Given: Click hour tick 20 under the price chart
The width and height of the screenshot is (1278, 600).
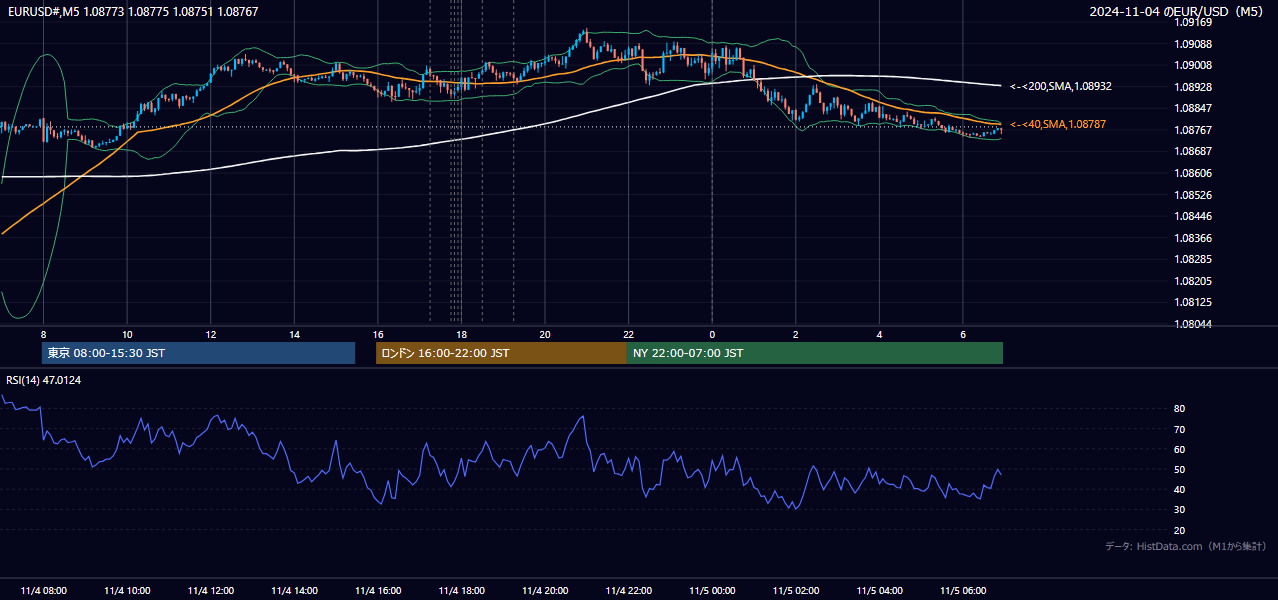Looking at the screenshot, I should point(545,334).
